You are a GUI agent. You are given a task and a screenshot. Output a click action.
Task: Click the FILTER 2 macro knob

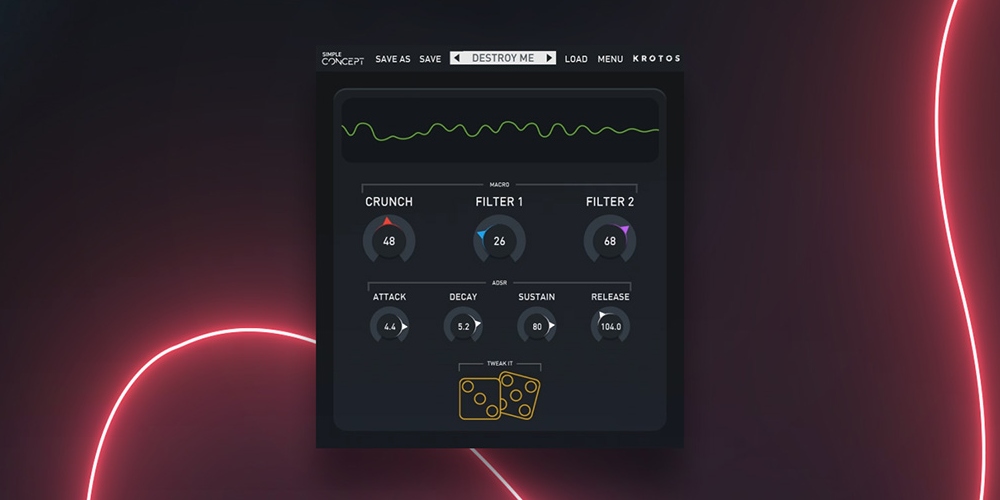(610, 241)
